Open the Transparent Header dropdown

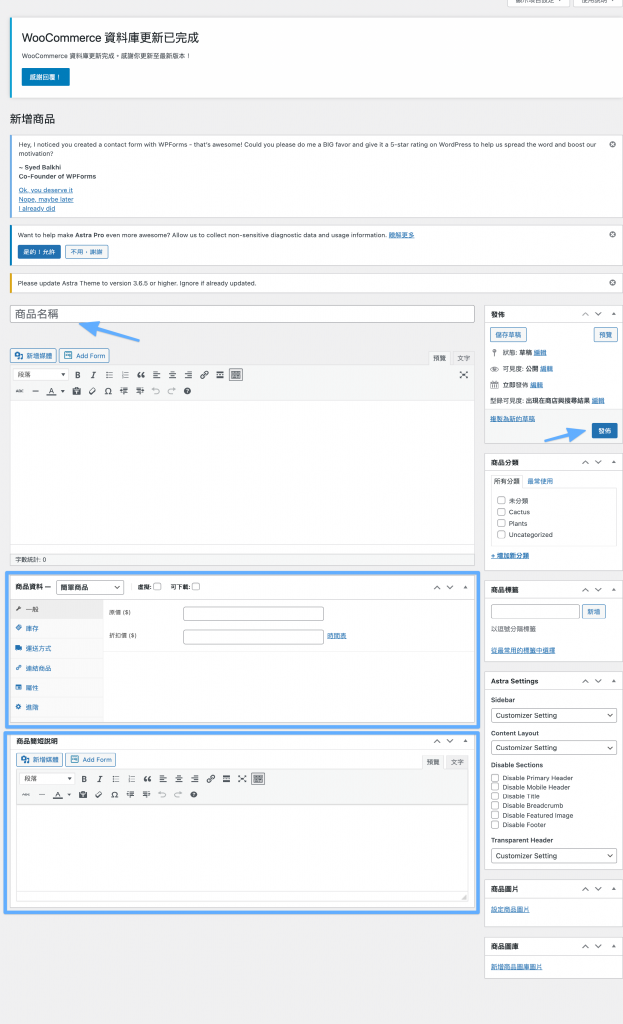click(554, 856)
